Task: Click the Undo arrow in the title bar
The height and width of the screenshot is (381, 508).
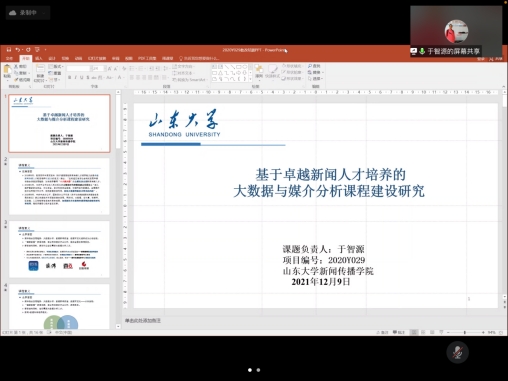Action: 17,50
